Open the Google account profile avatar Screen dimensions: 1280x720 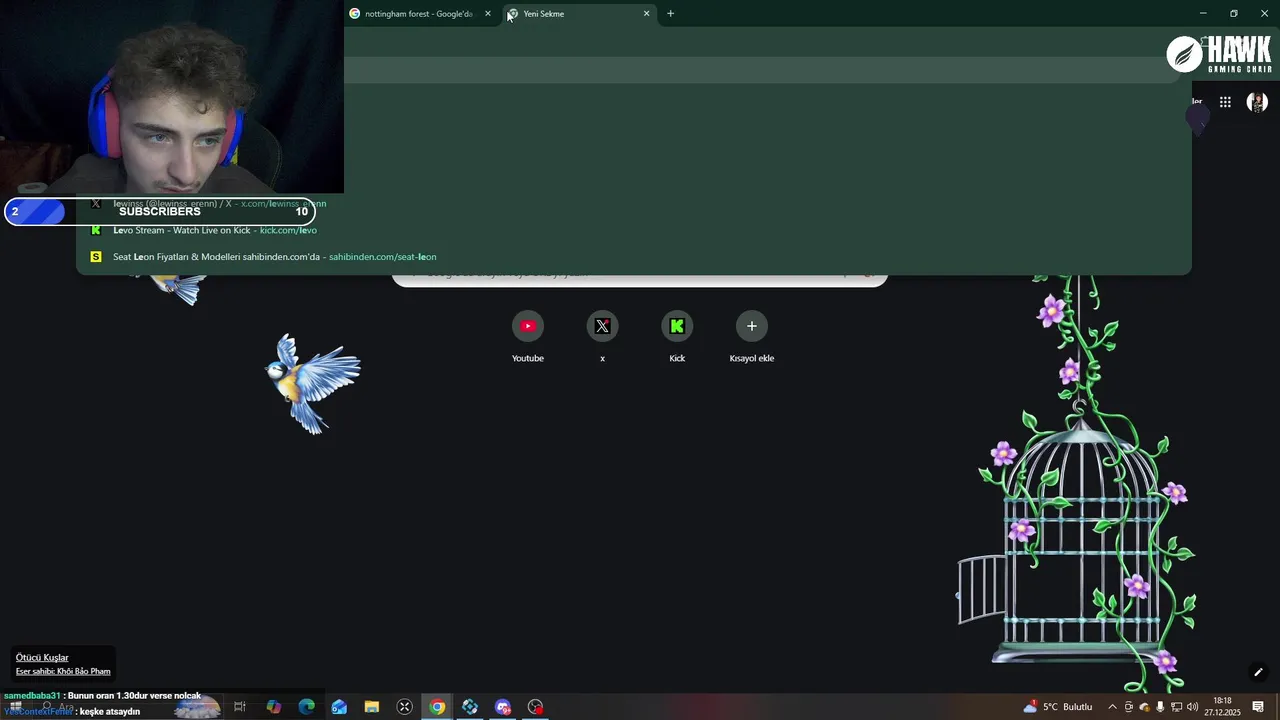pos(1257,102)
